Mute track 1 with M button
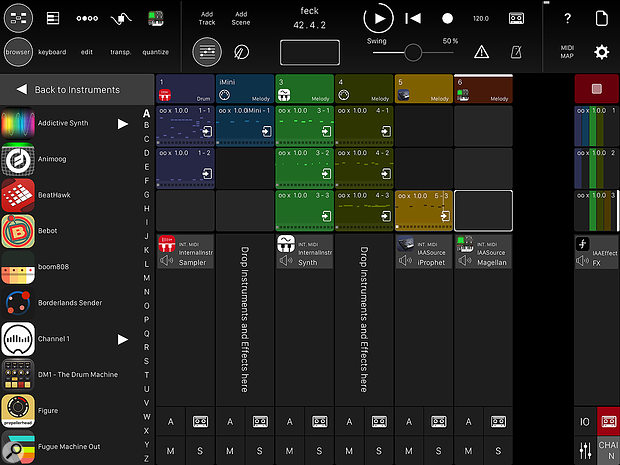620x465 pixels. [x=170, y=451]
